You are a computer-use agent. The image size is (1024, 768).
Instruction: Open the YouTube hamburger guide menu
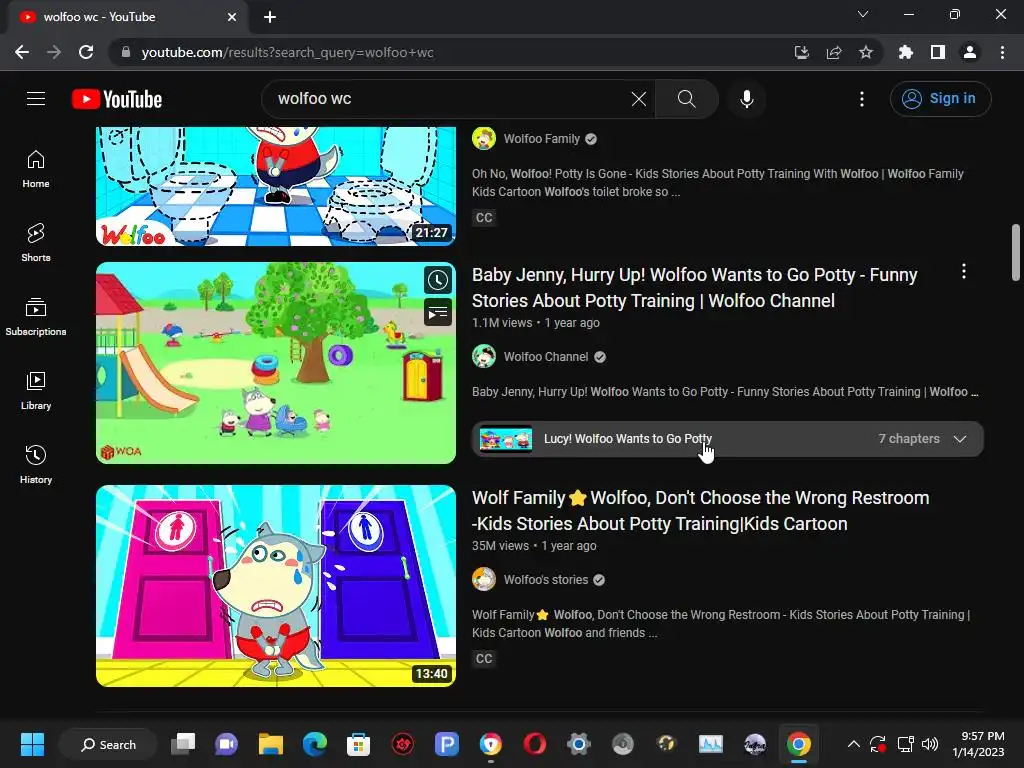(36, 99)
